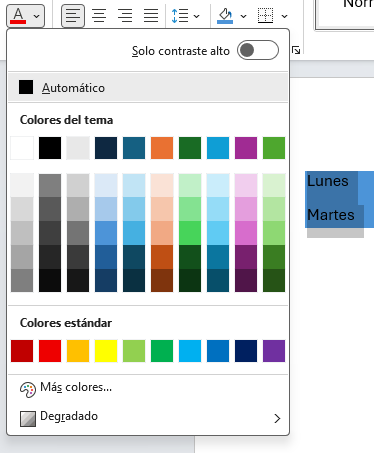
Task: Open the font color dropdown arrow
Action: point(37,16)
